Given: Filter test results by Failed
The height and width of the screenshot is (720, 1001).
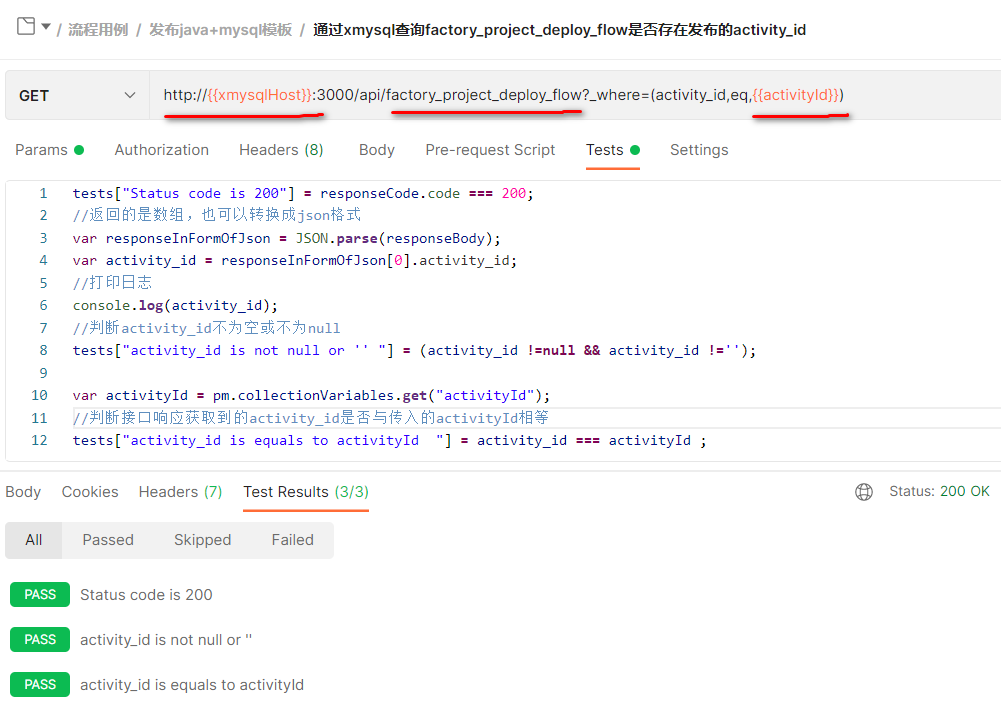Looking at the screenshot, I should (293, 540).
